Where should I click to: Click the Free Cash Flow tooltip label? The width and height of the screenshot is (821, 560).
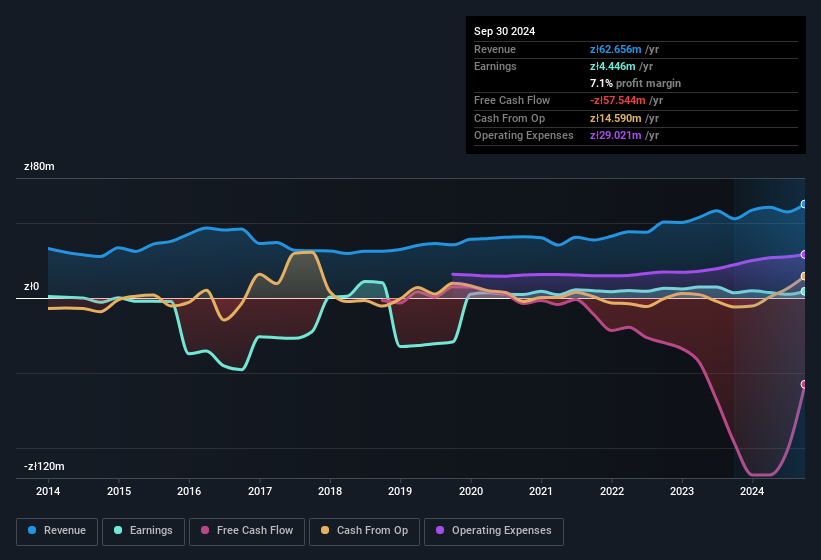click(x=512, y=100)
